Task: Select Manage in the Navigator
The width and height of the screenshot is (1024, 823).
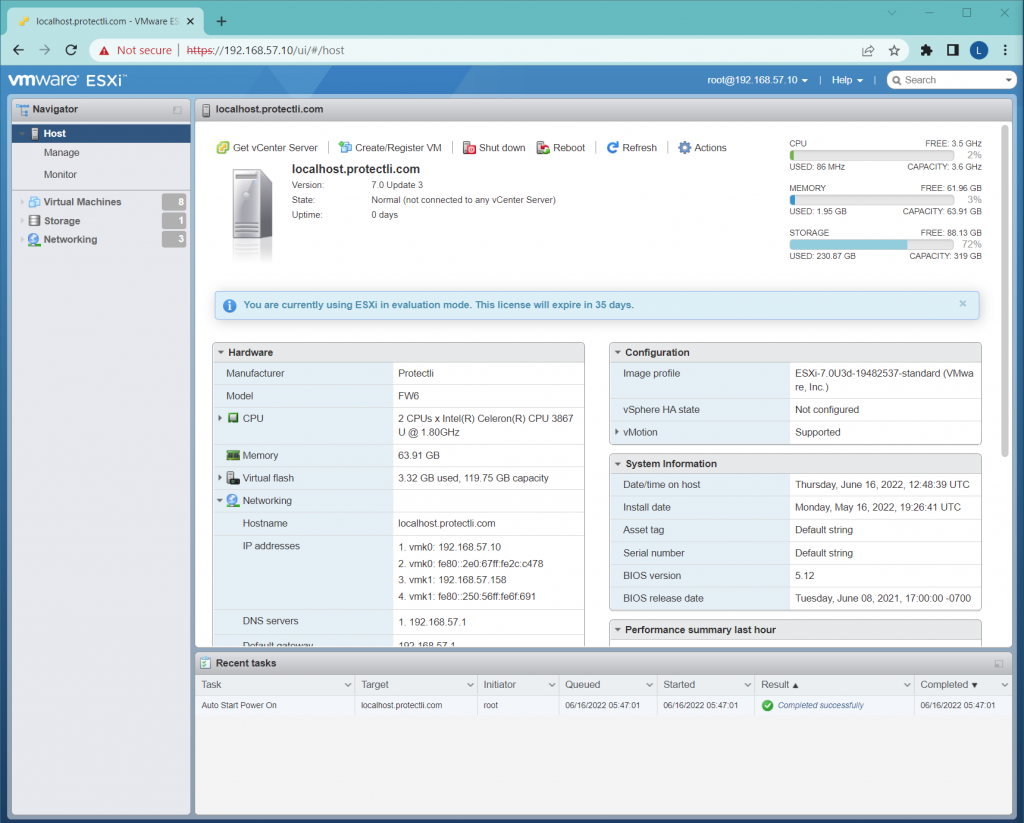Action: tap(61, 153)
